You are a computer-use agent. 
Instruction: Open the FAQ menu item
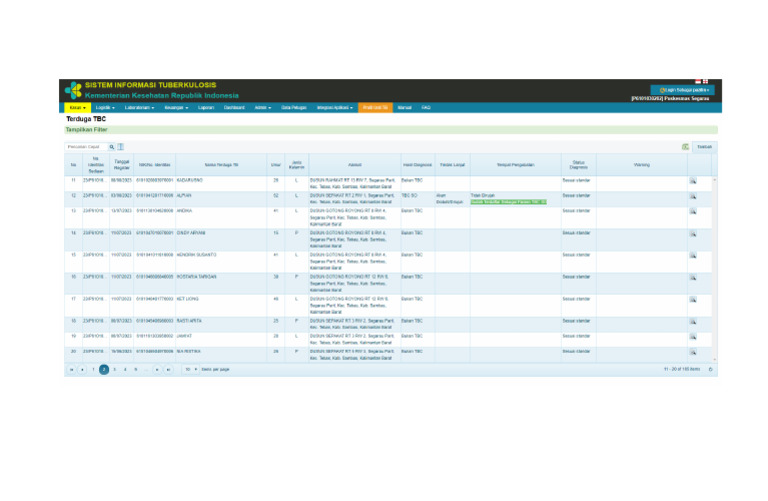tap(426, 108)
